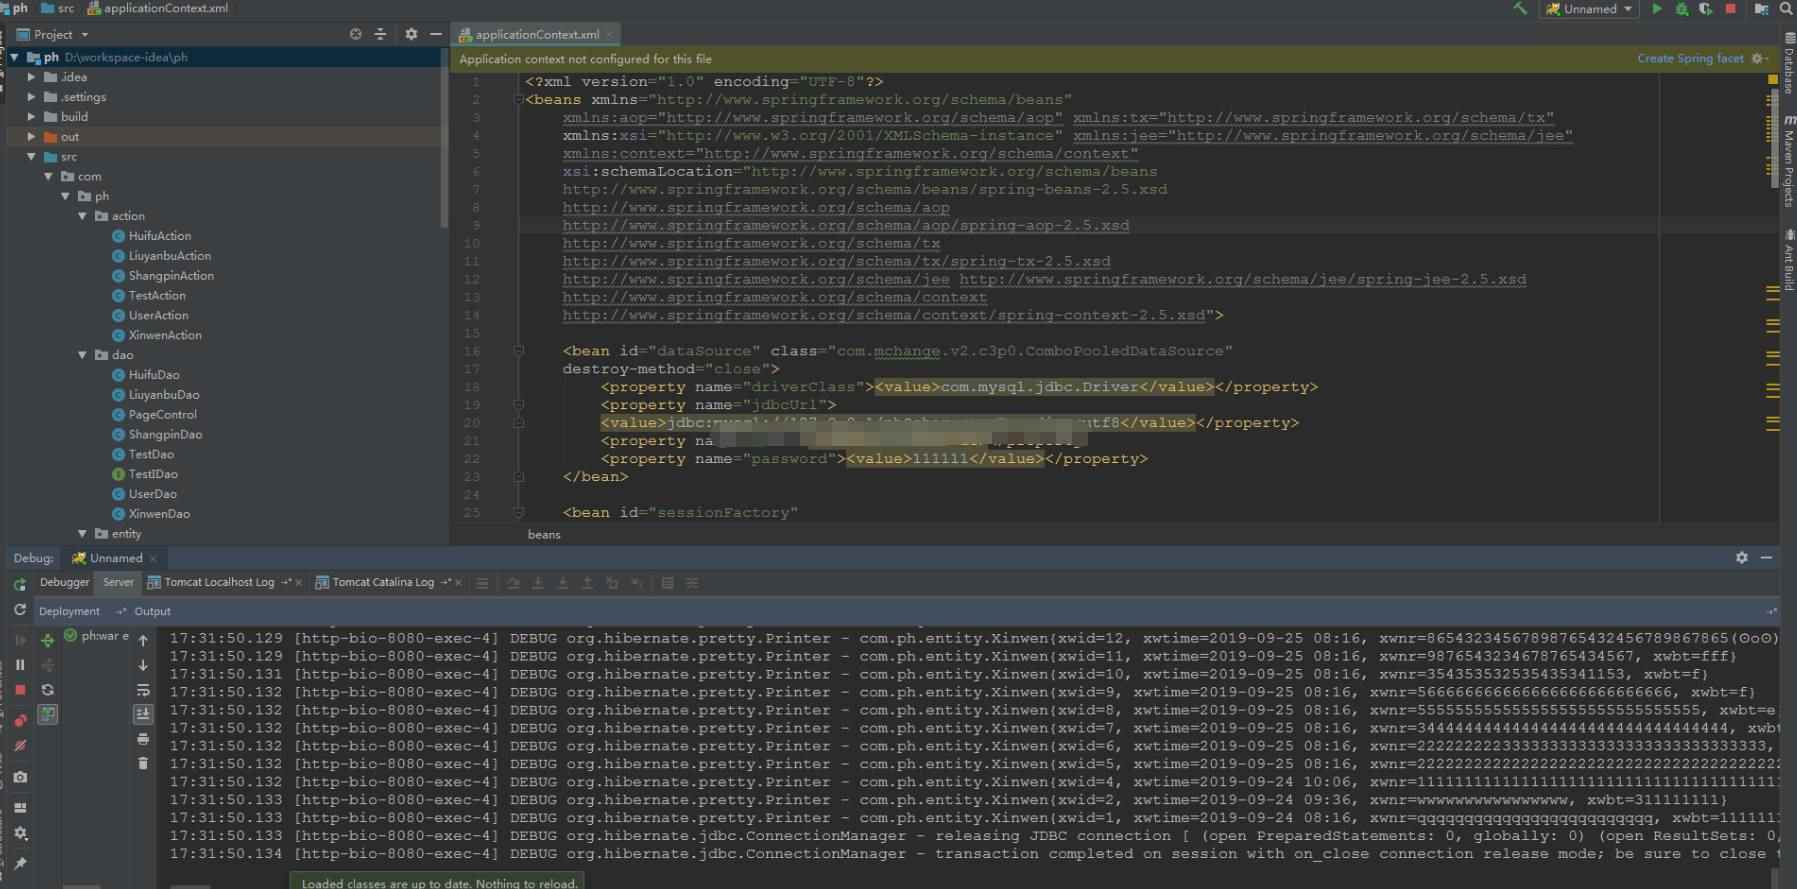Open the Unnamed run configuration dropdown
The width and height of the screenshot is (1797, 889).
point(1589,9)
